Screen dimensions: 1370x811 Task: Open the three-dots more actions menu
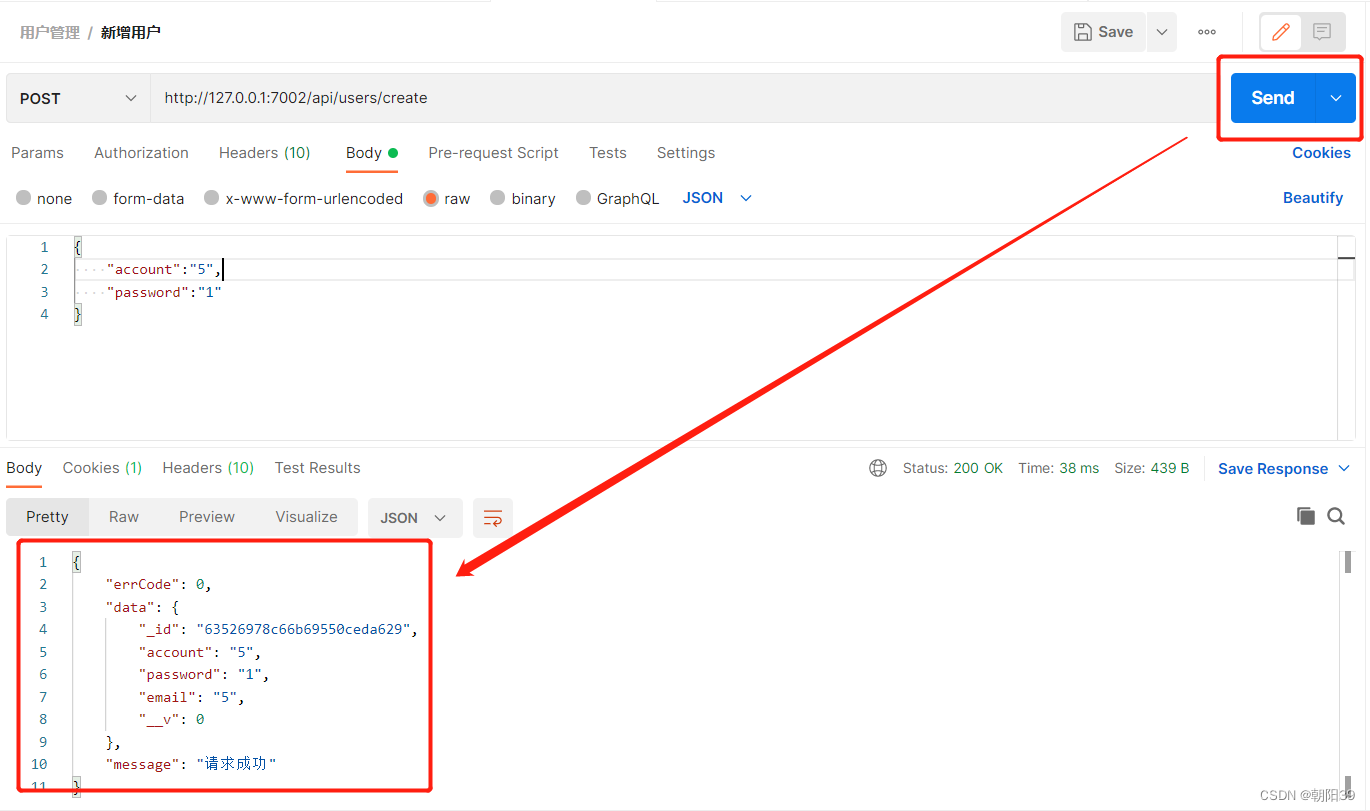[1207, 32]
